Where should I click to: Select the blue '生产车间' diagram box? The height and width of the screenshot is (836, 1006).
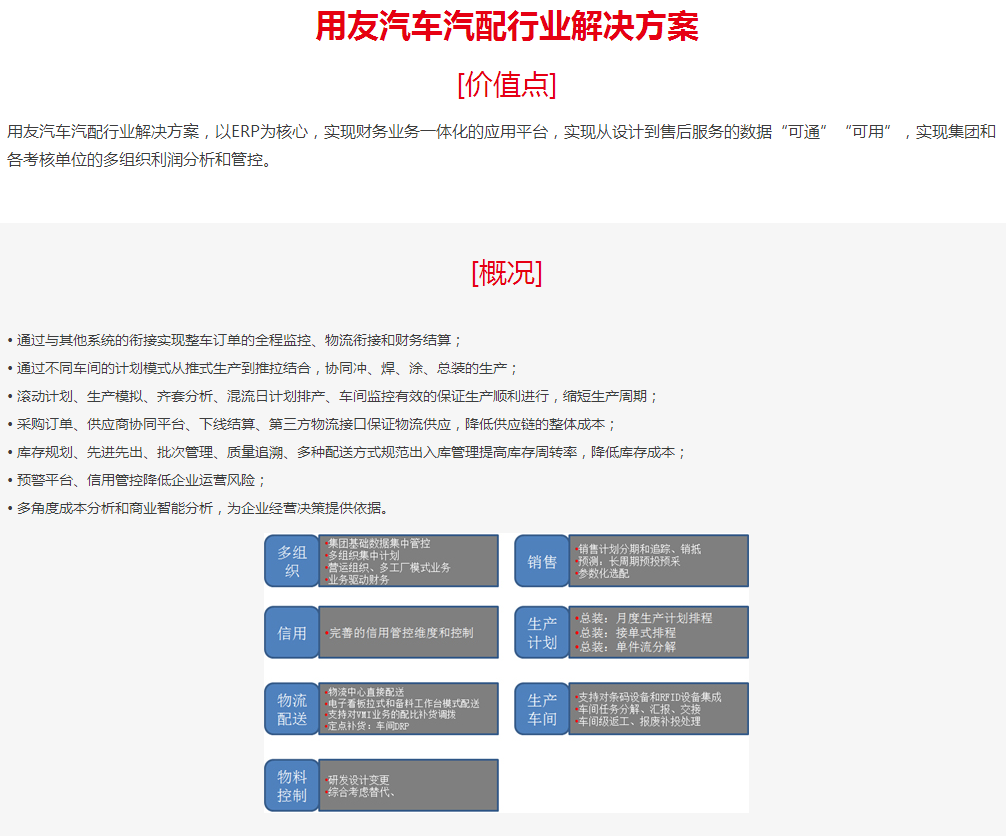[x=542, y=709]
